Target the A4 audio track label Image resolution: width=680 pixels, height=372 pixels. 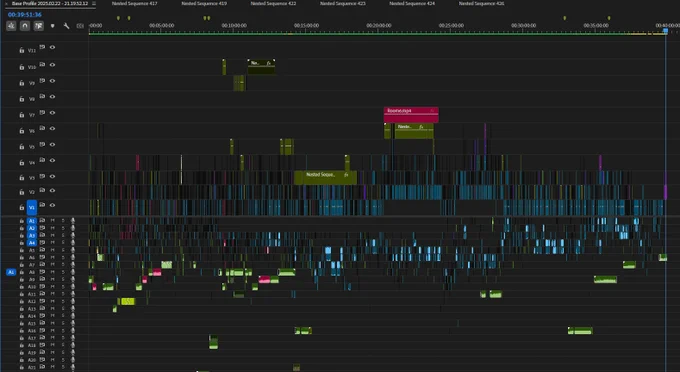pos(32,243)
